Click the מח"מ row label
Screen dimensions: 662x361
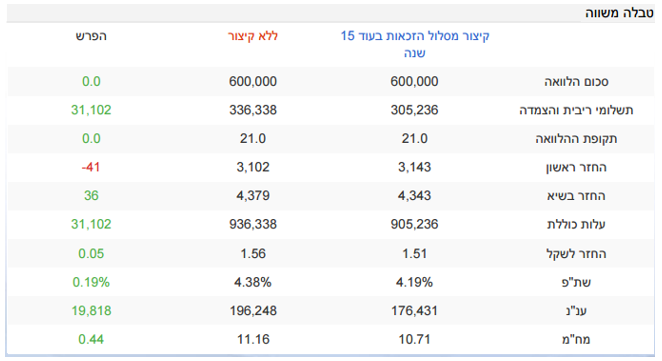coord(576,339)
